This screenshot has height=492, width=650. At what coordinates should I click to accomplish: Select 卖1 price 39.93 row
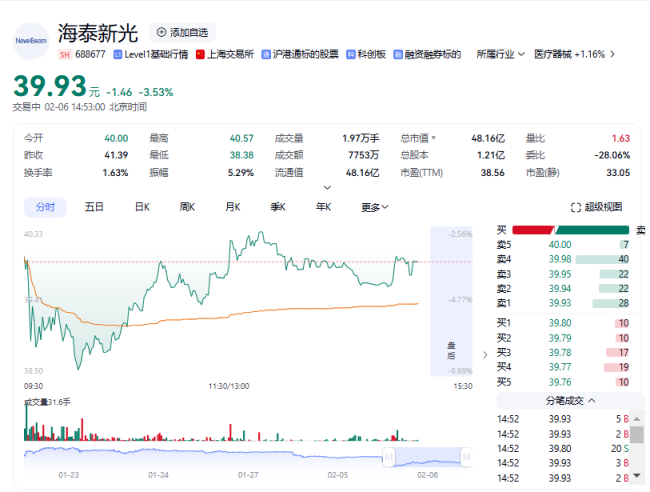click(x=563, y=303)
